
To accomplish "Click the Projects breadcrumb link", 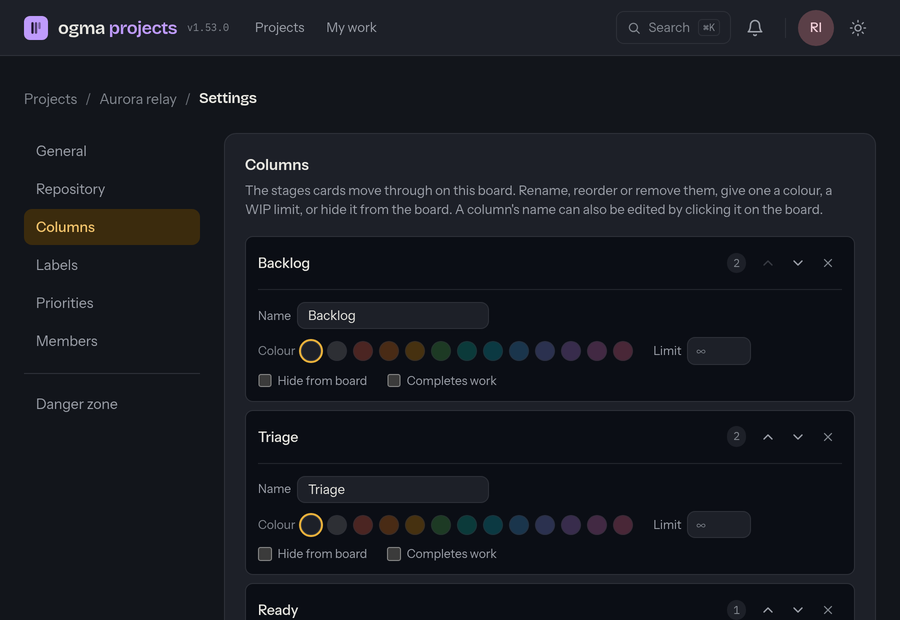I will pyautogui.click(x=51, y=99).
